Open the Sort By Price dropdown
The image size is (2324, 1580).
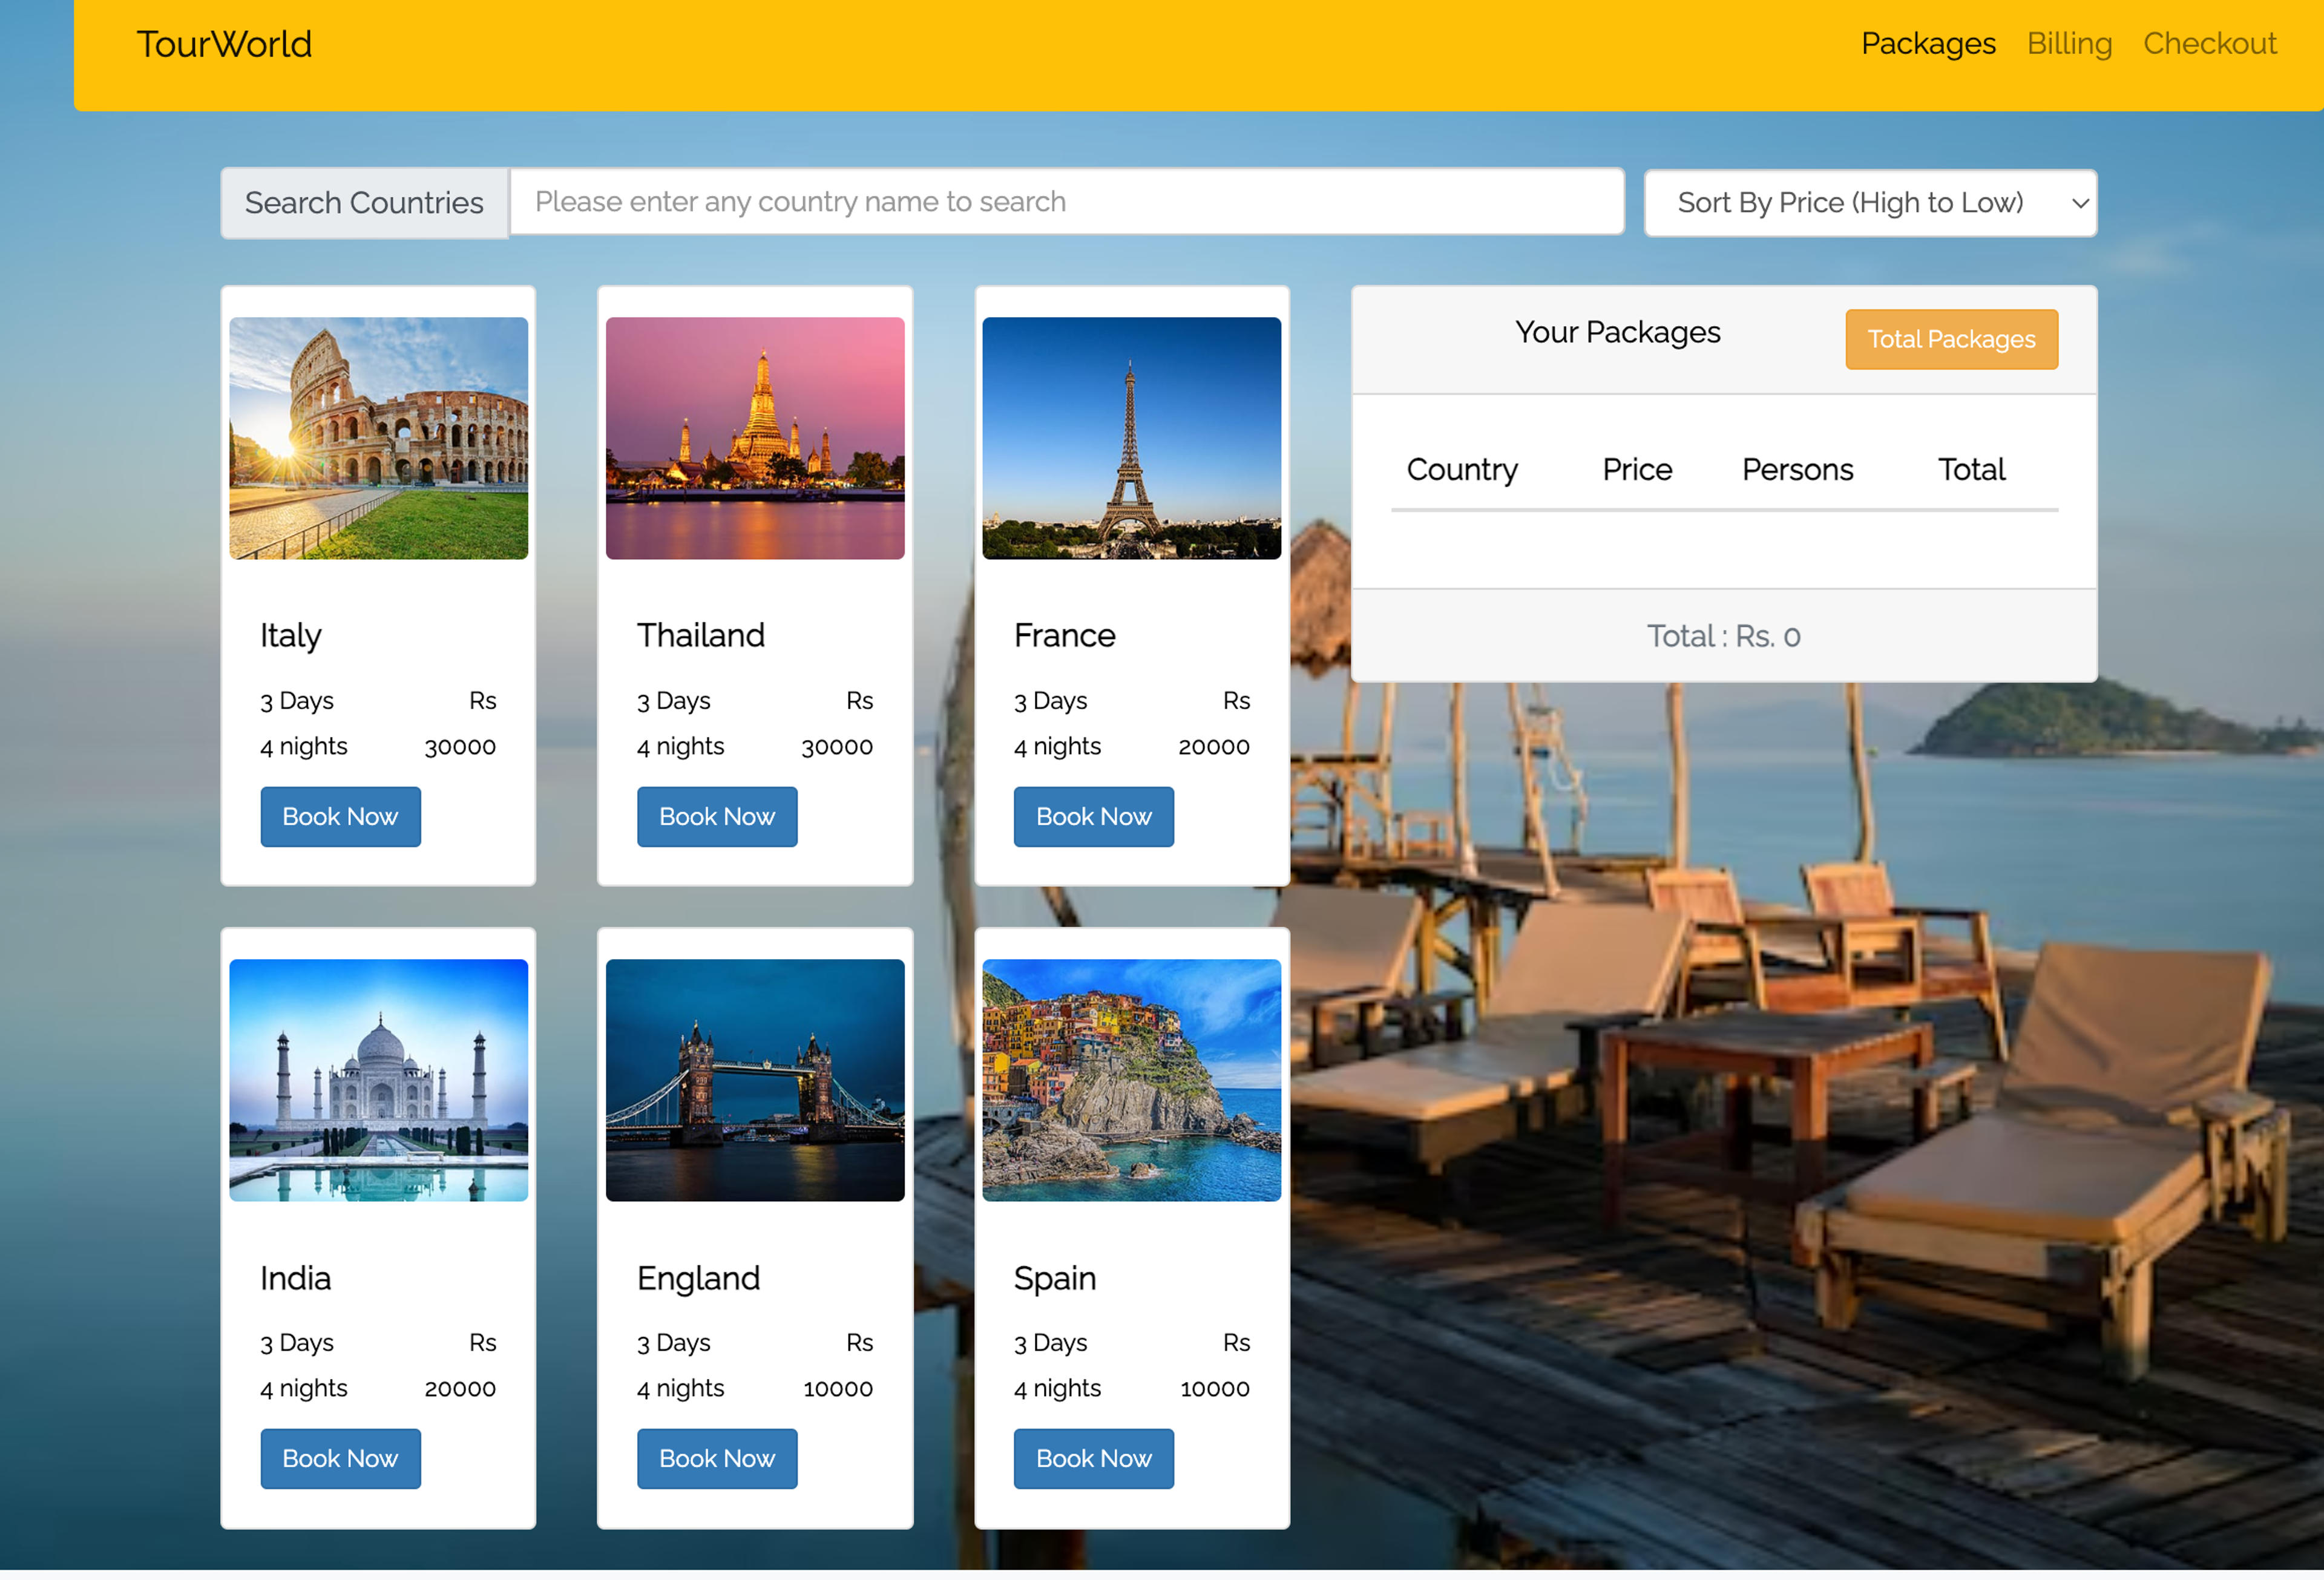tap(1870, 203)
